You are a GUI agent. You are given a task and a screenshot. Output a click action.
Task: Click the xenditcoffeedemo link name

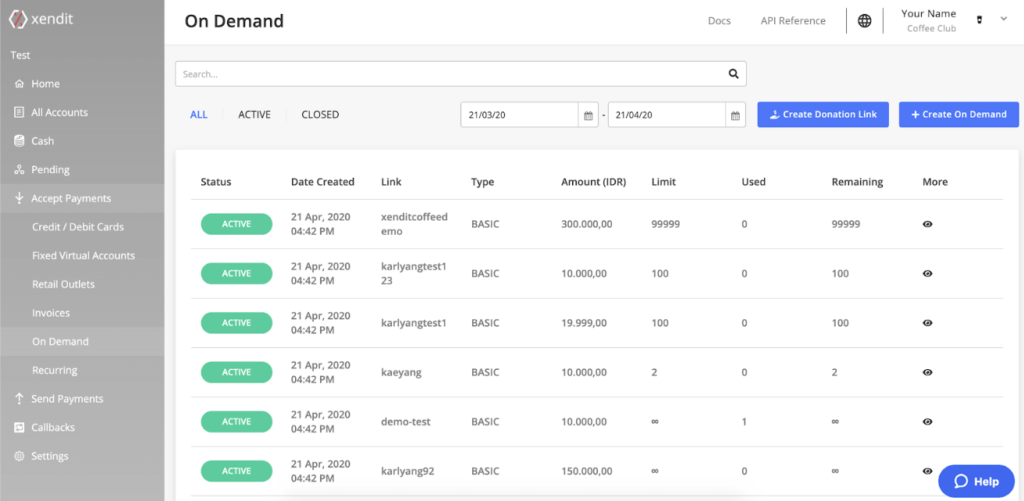(x=414, y=224)
